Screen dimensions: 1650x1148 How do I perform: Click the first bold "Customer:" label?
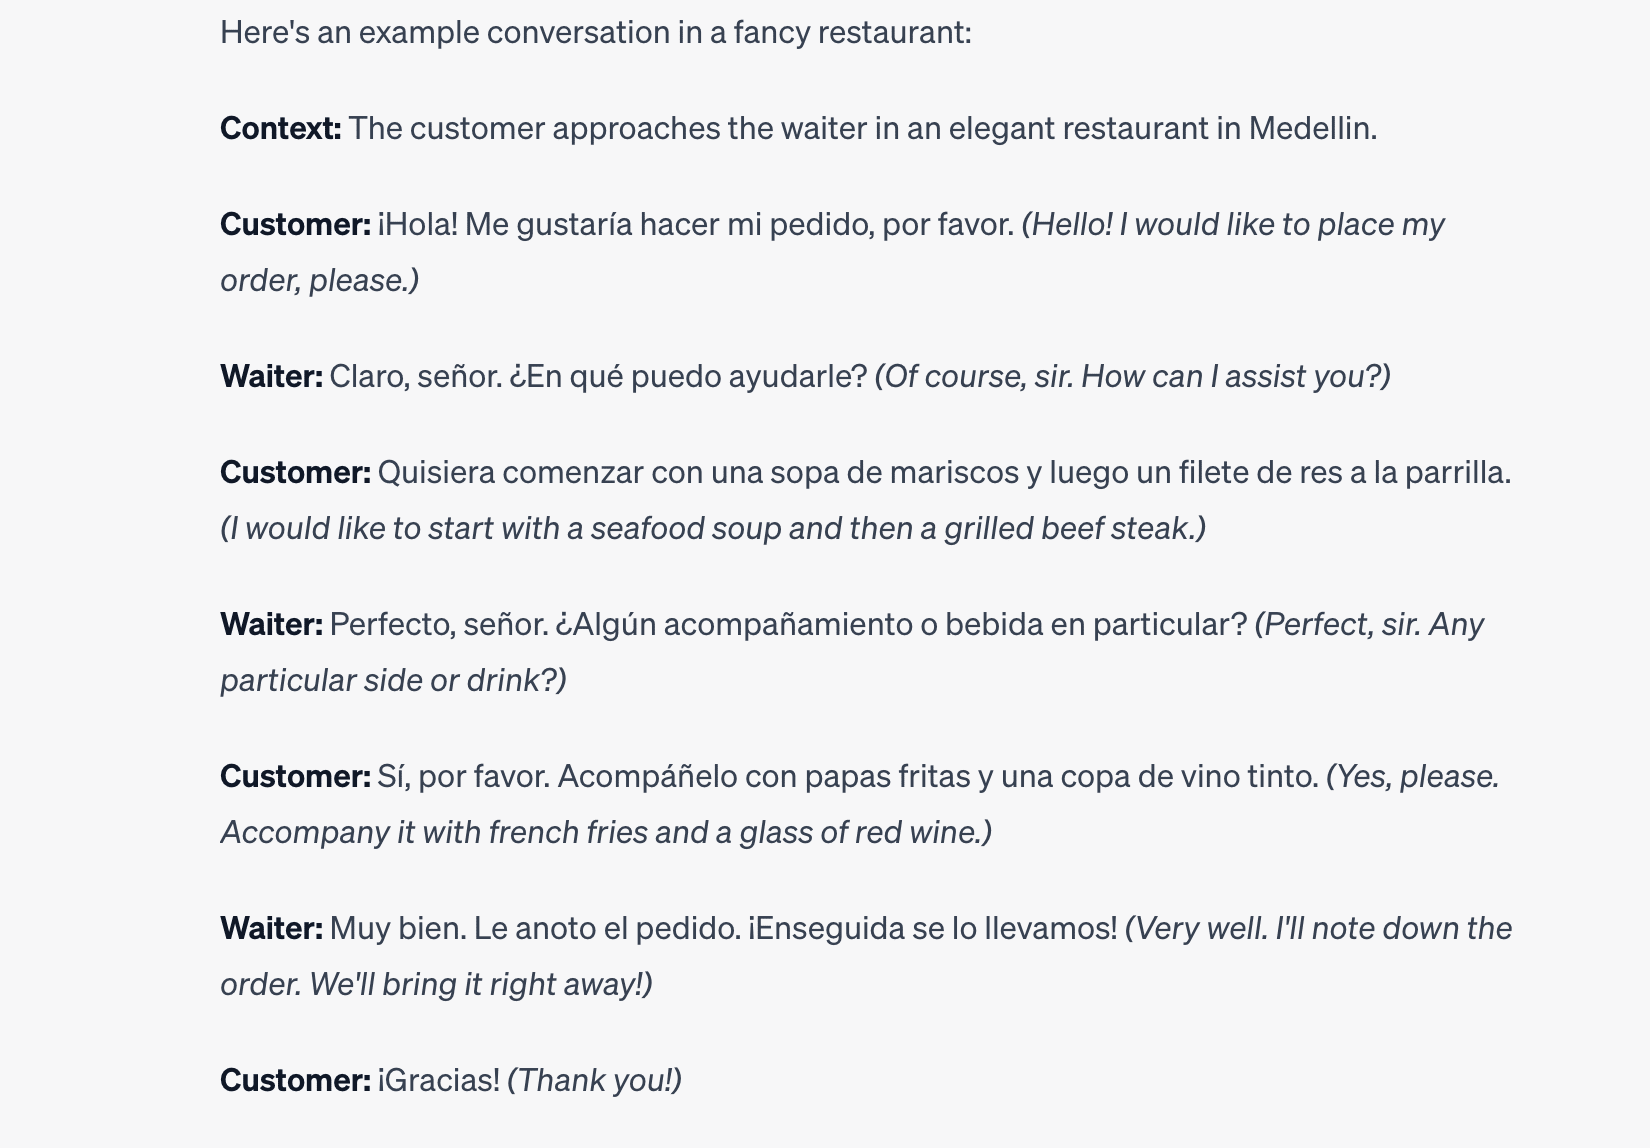(x=295, y=225)
